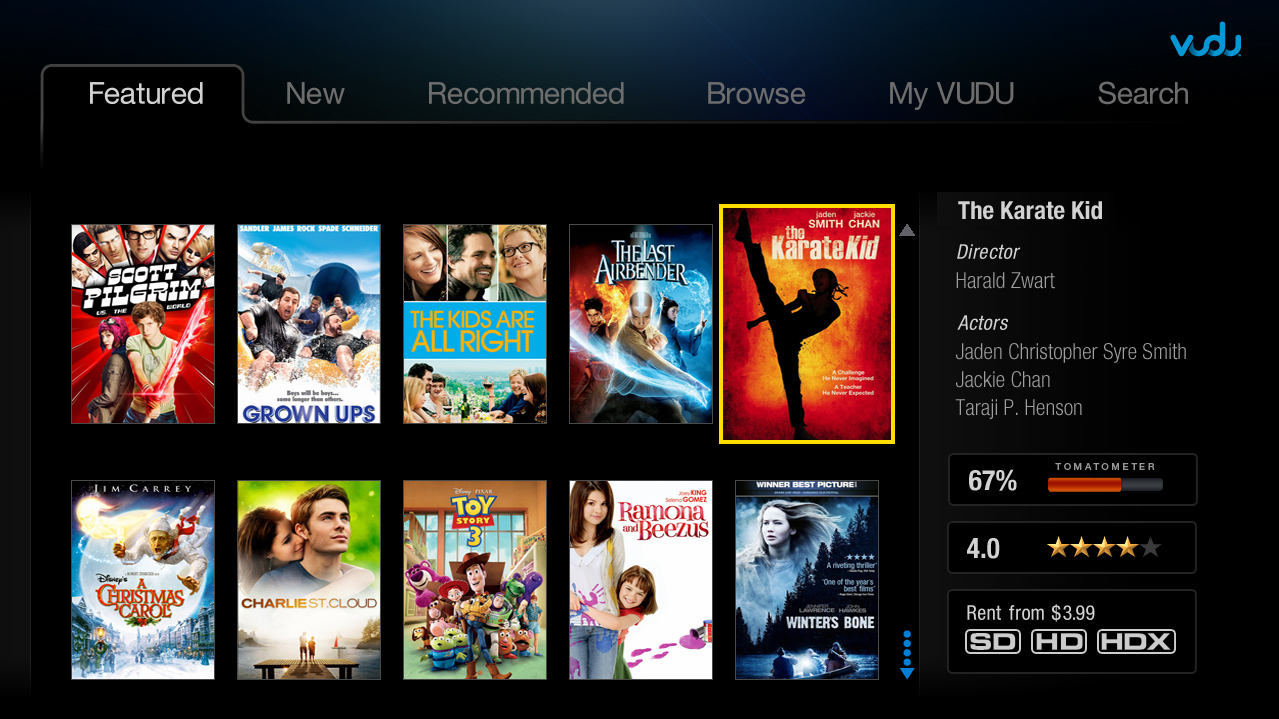Open the Browse tab
The image size is (1279, 719).
(756, 94)
